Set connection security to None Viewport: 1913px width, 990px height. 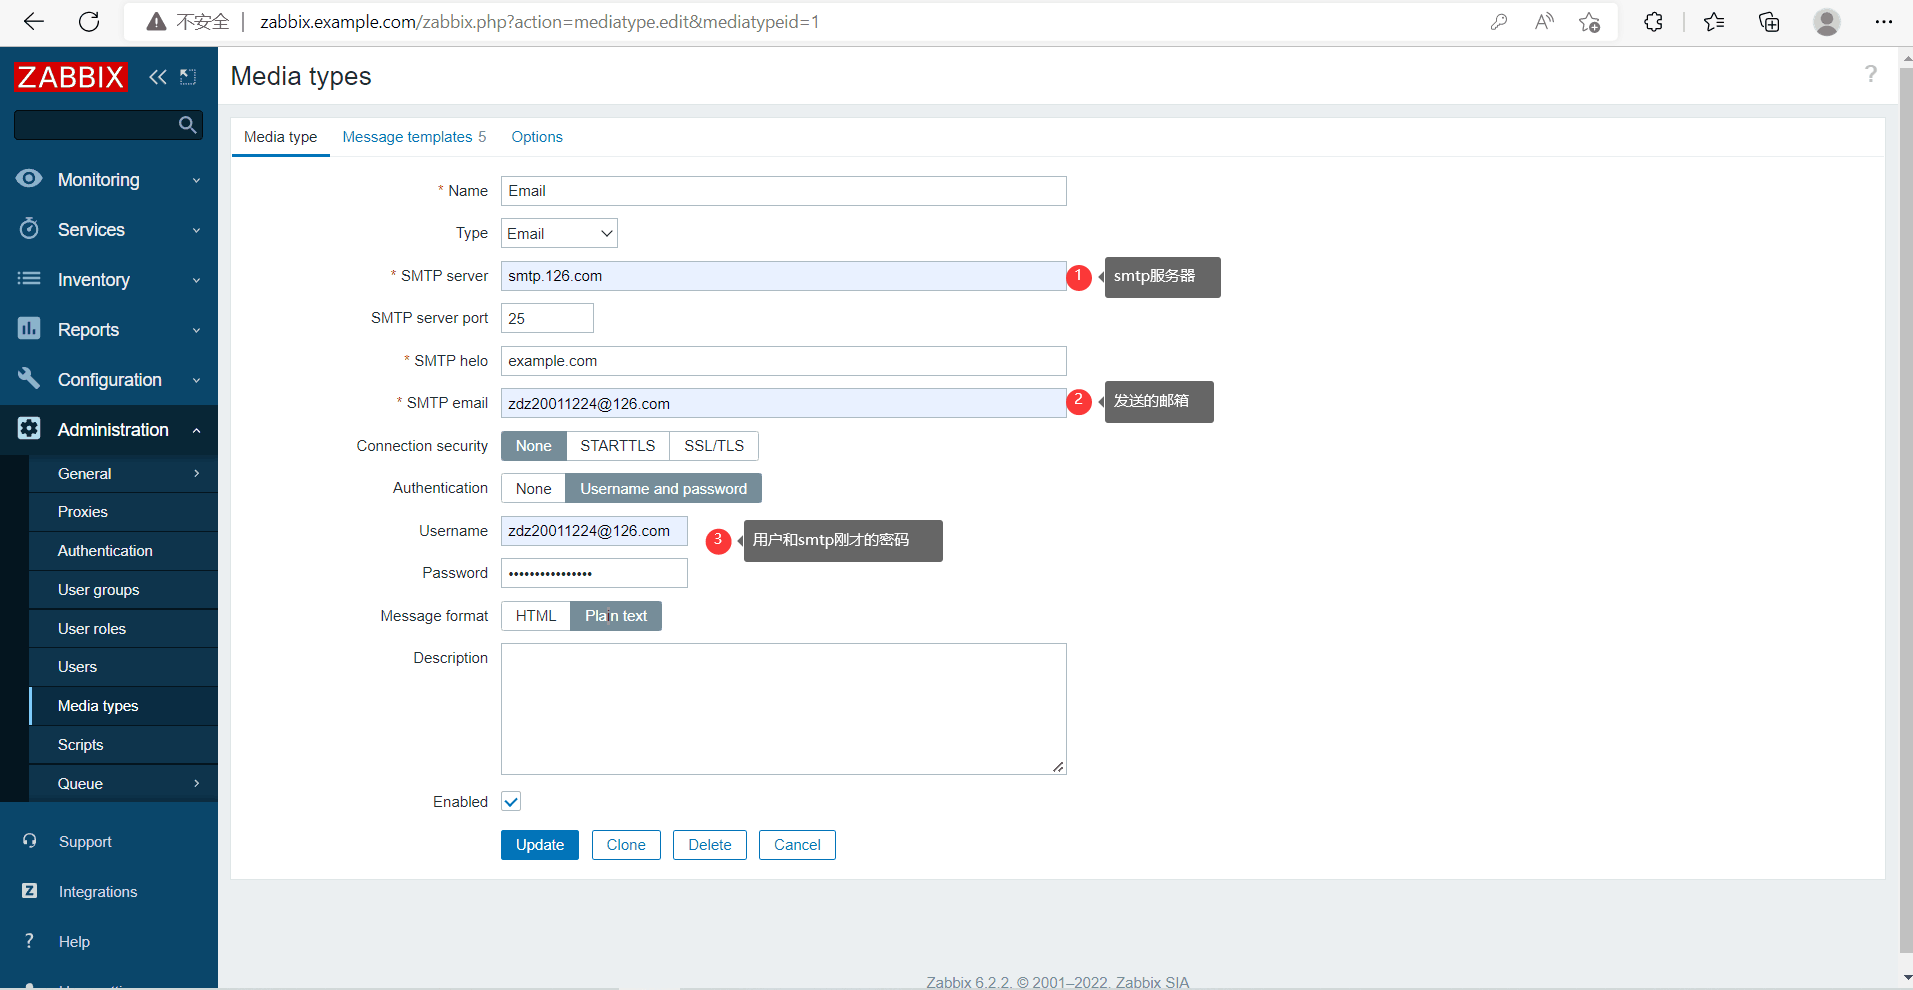point(533,446)
